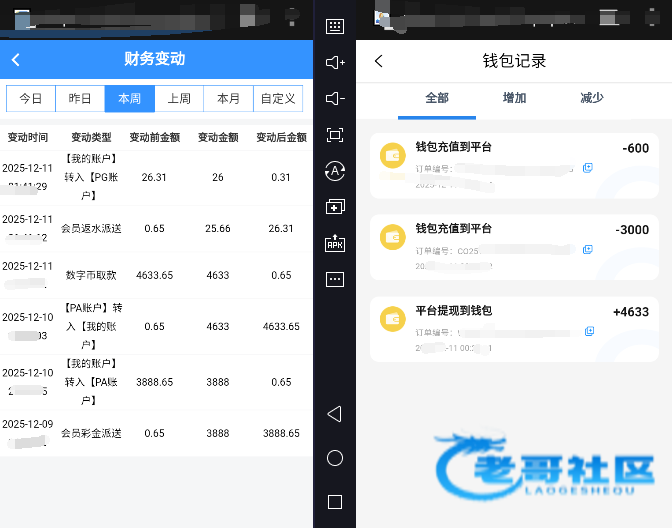Open the 自定义 custom date range tab
This screenshot has width=672, height=528.
point(277,98)
